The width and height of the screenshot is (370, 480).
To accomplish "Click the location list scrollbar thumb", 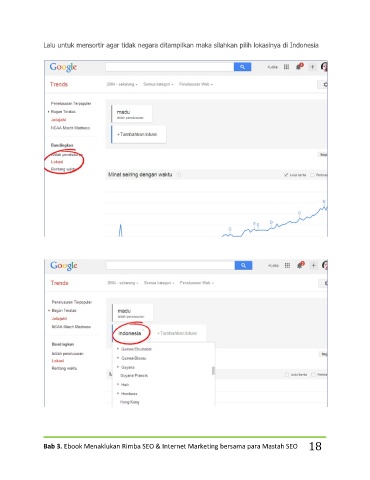I will click(x=213, y=371).
